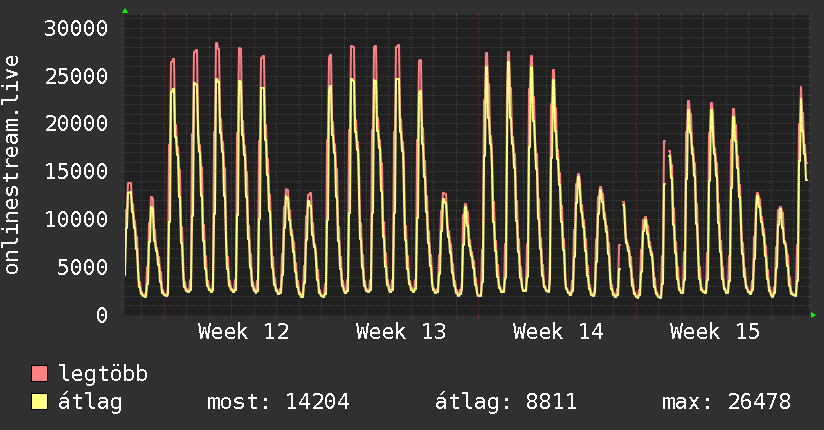Click the 'most: 14204' value
The height and width of the screenshot is (430, 824).
point(278,402)
